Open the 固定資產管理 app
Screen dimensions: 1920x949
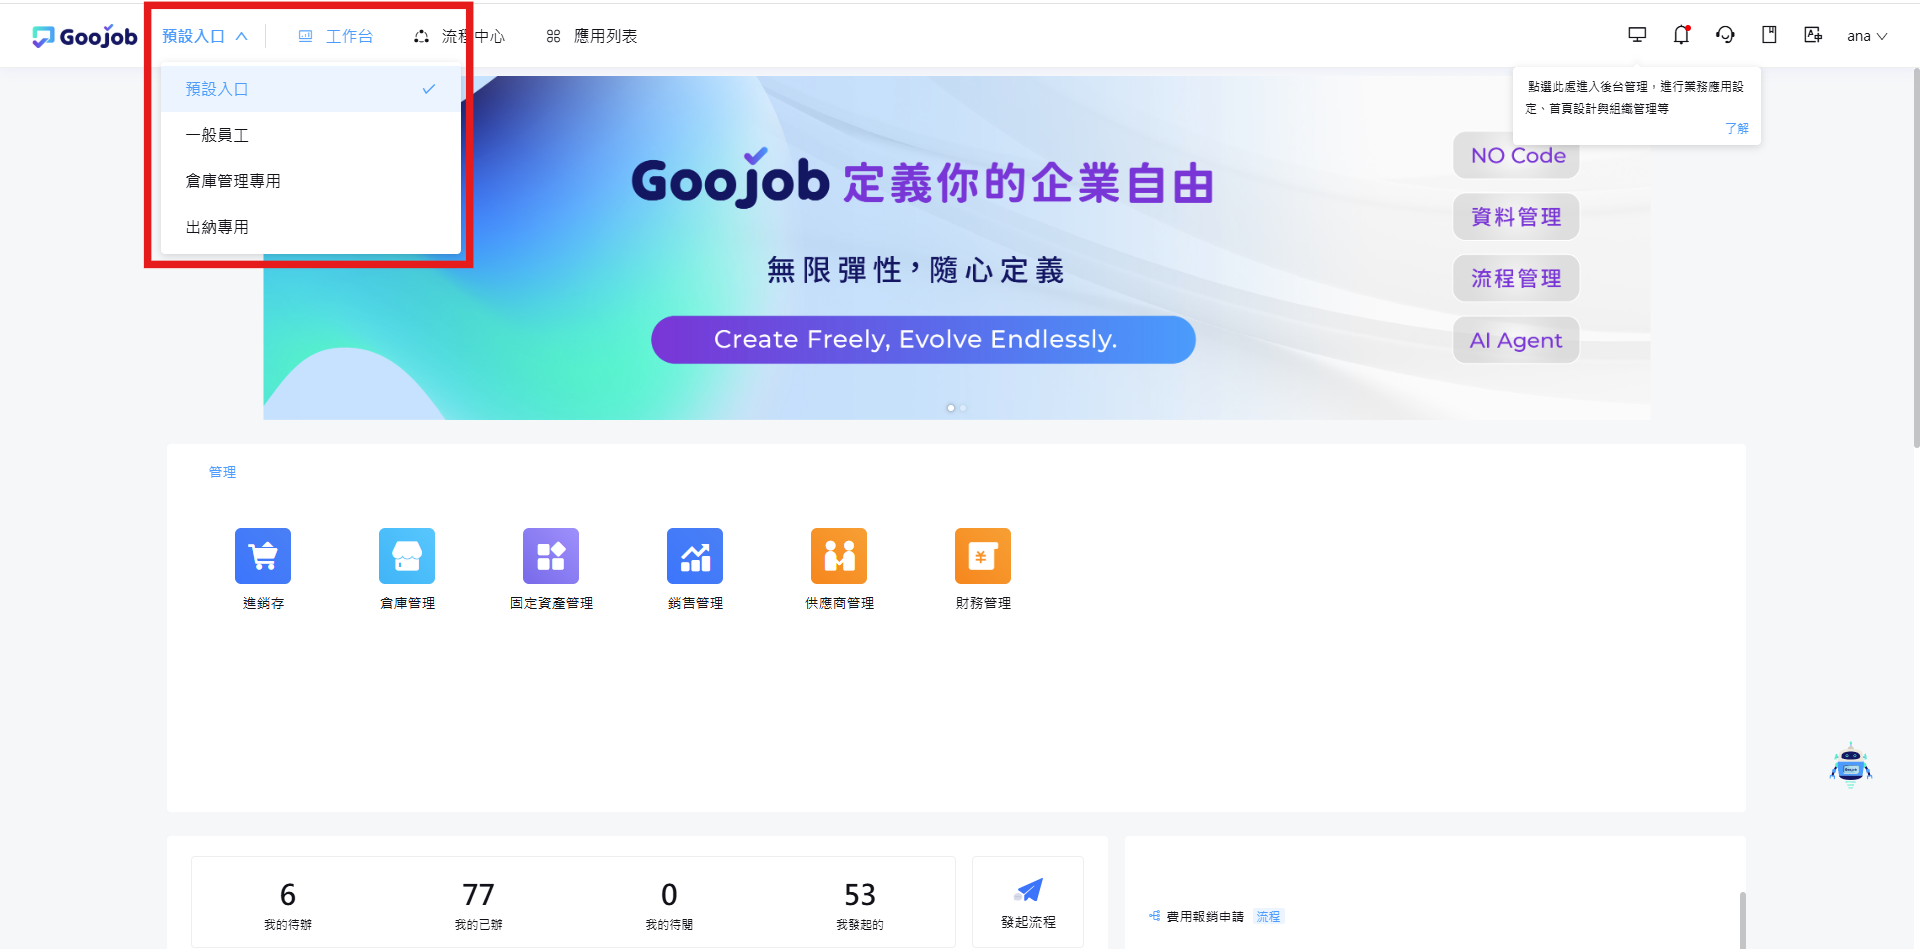(x=551, y=569)
